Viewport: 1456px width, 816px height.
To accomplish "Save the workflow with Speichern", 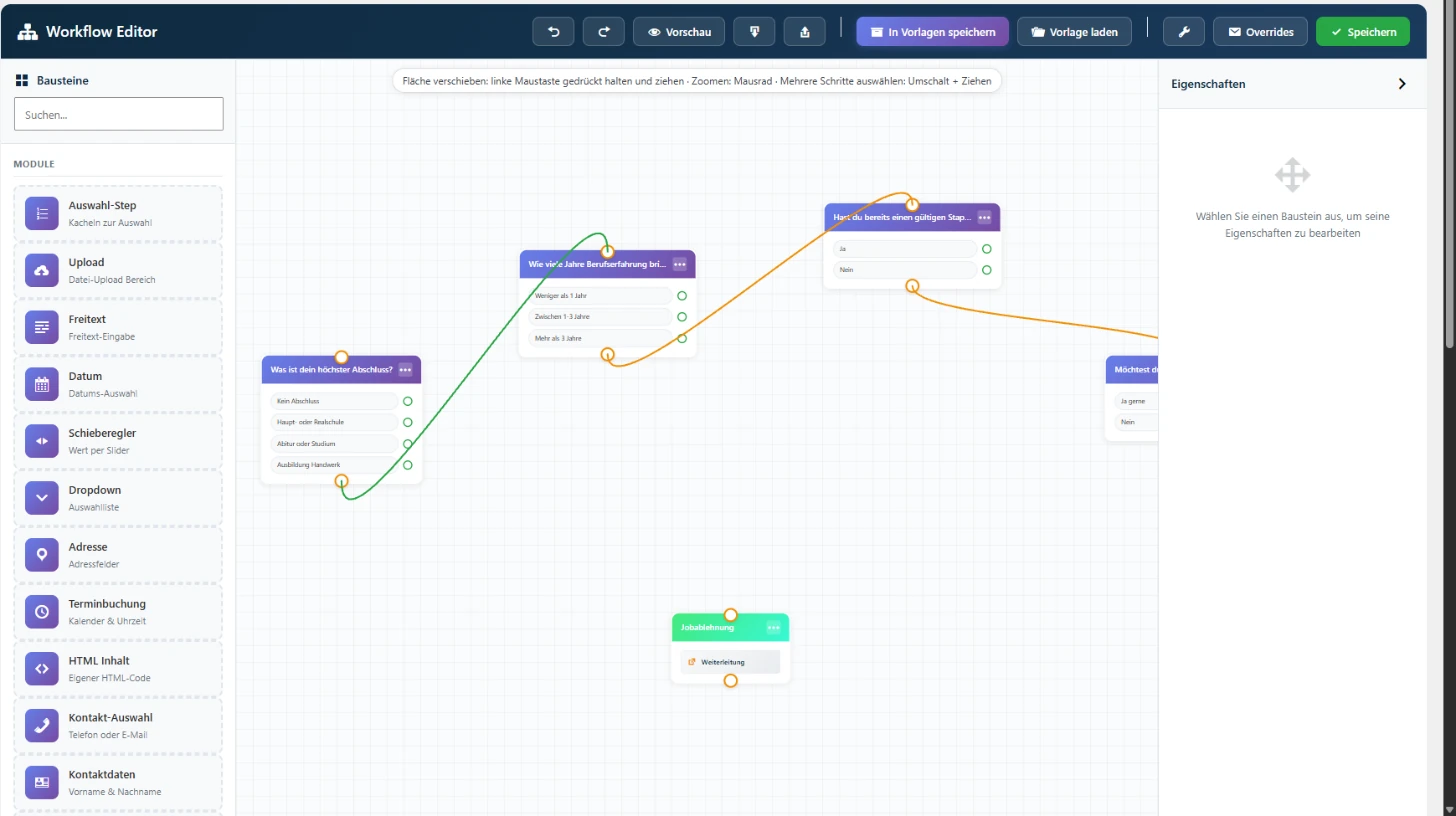I will [x=1363, y=32].
